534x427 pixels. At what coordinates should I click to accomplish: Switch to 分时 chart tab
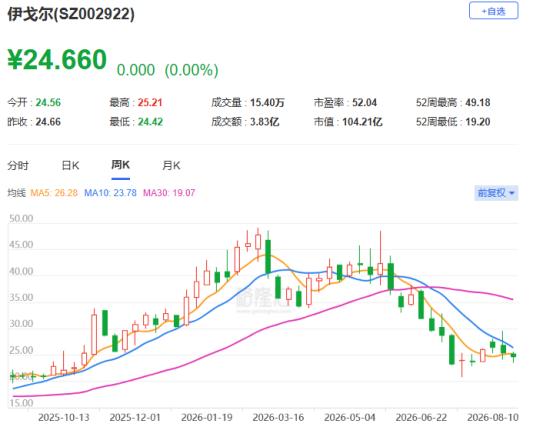point(18,165)
